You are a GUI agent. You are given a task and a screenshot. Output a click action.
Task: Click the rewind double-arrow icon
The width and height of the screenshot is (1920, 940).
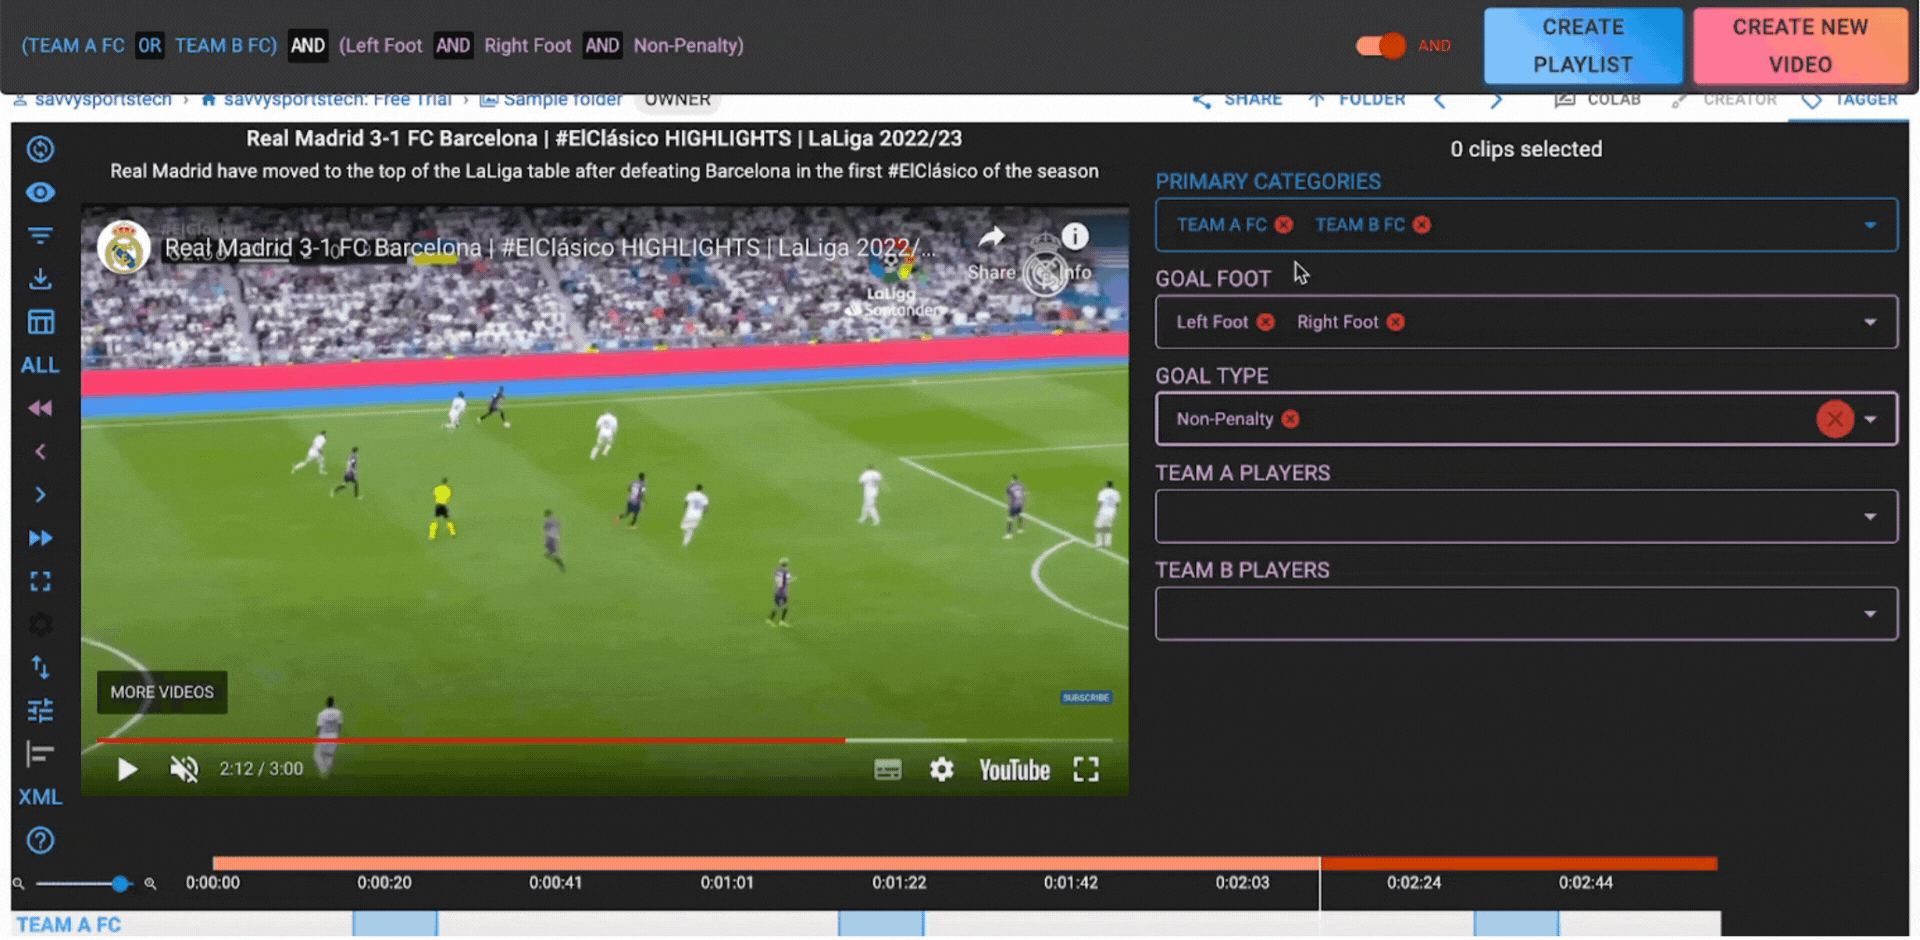pos(40,408)
